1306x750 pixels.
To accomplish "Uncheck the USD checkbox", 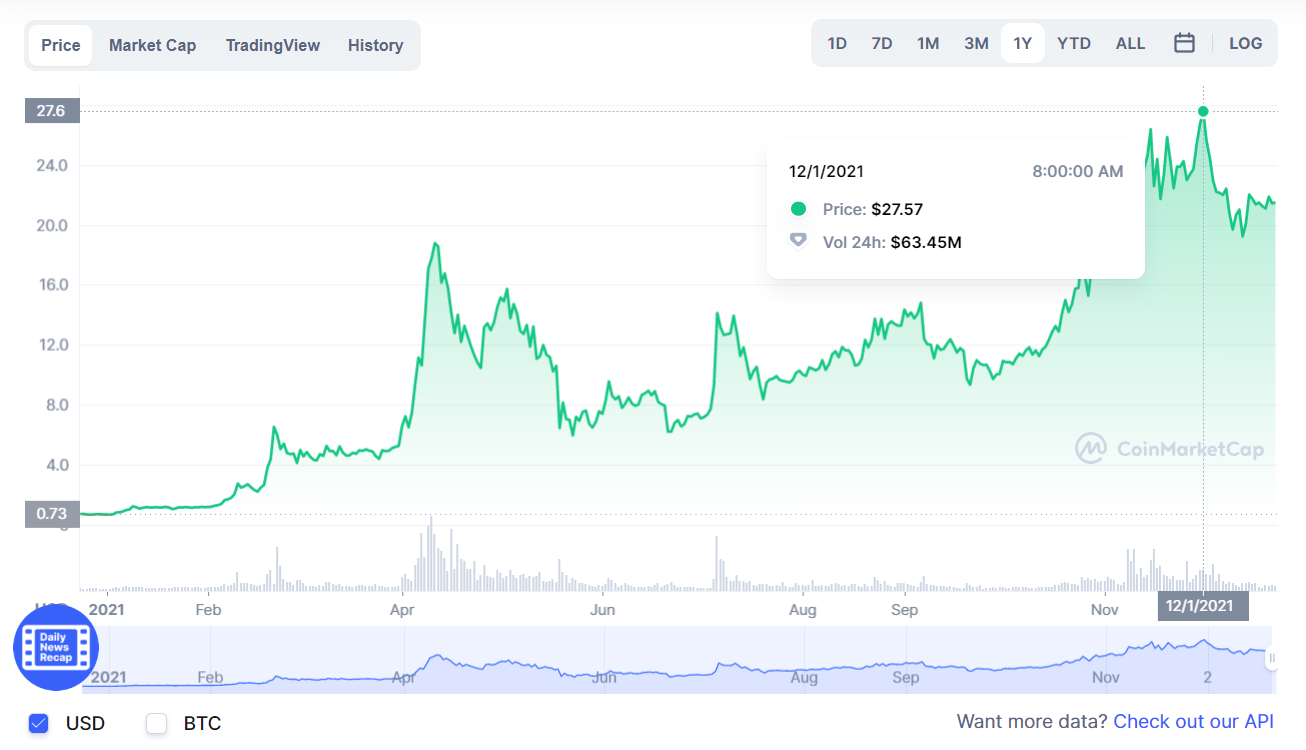I will [x=39, y=723].
